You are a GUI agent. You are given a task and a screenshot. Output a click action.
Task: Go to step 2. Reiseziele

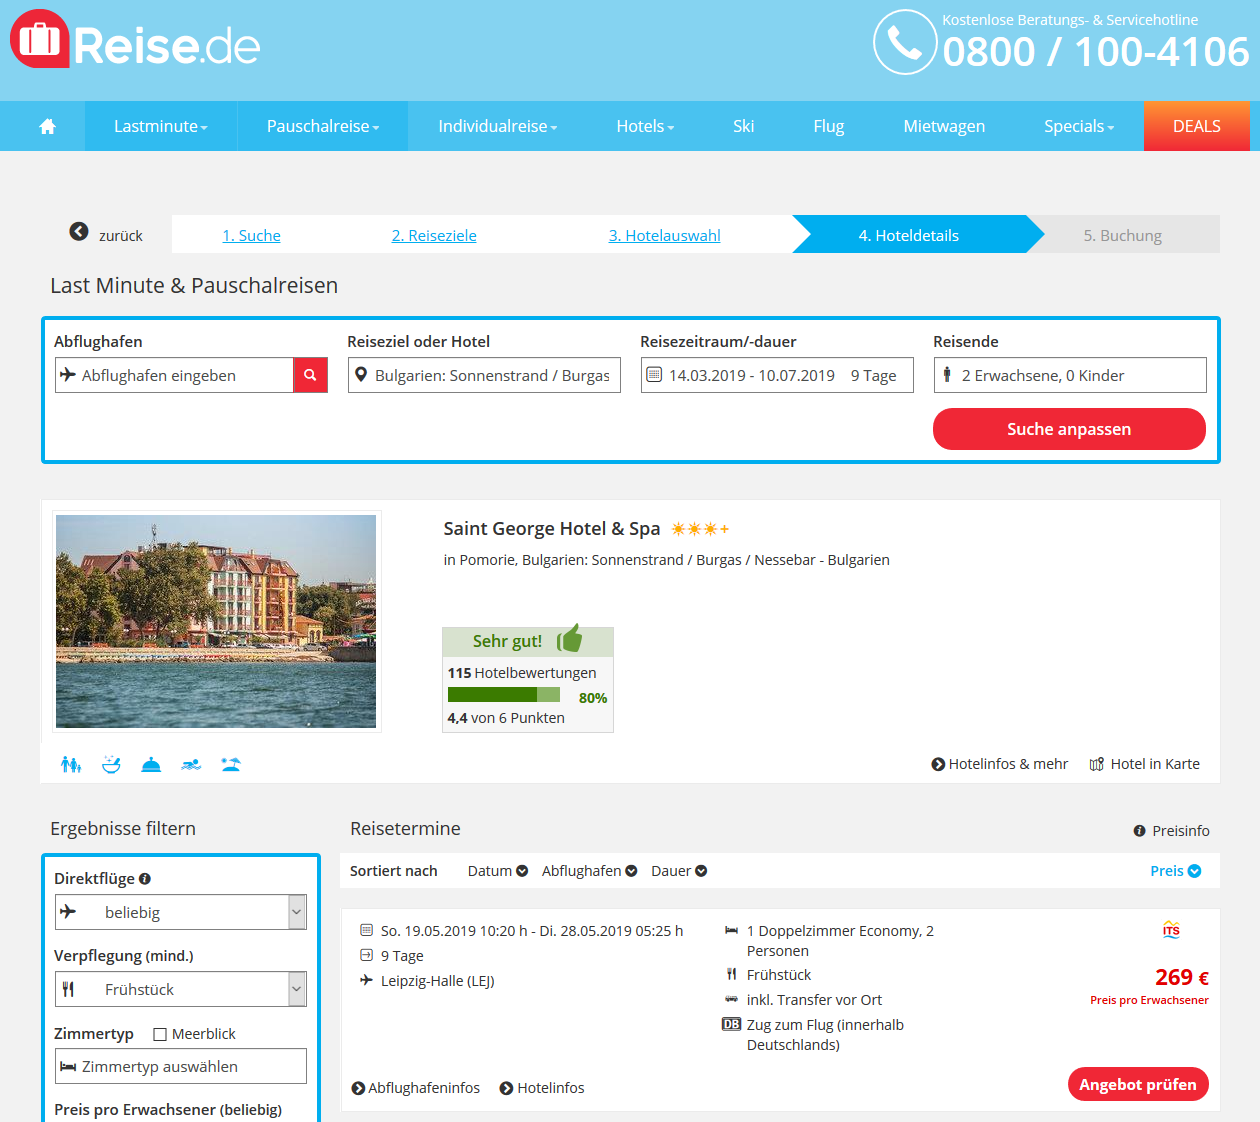434,235
